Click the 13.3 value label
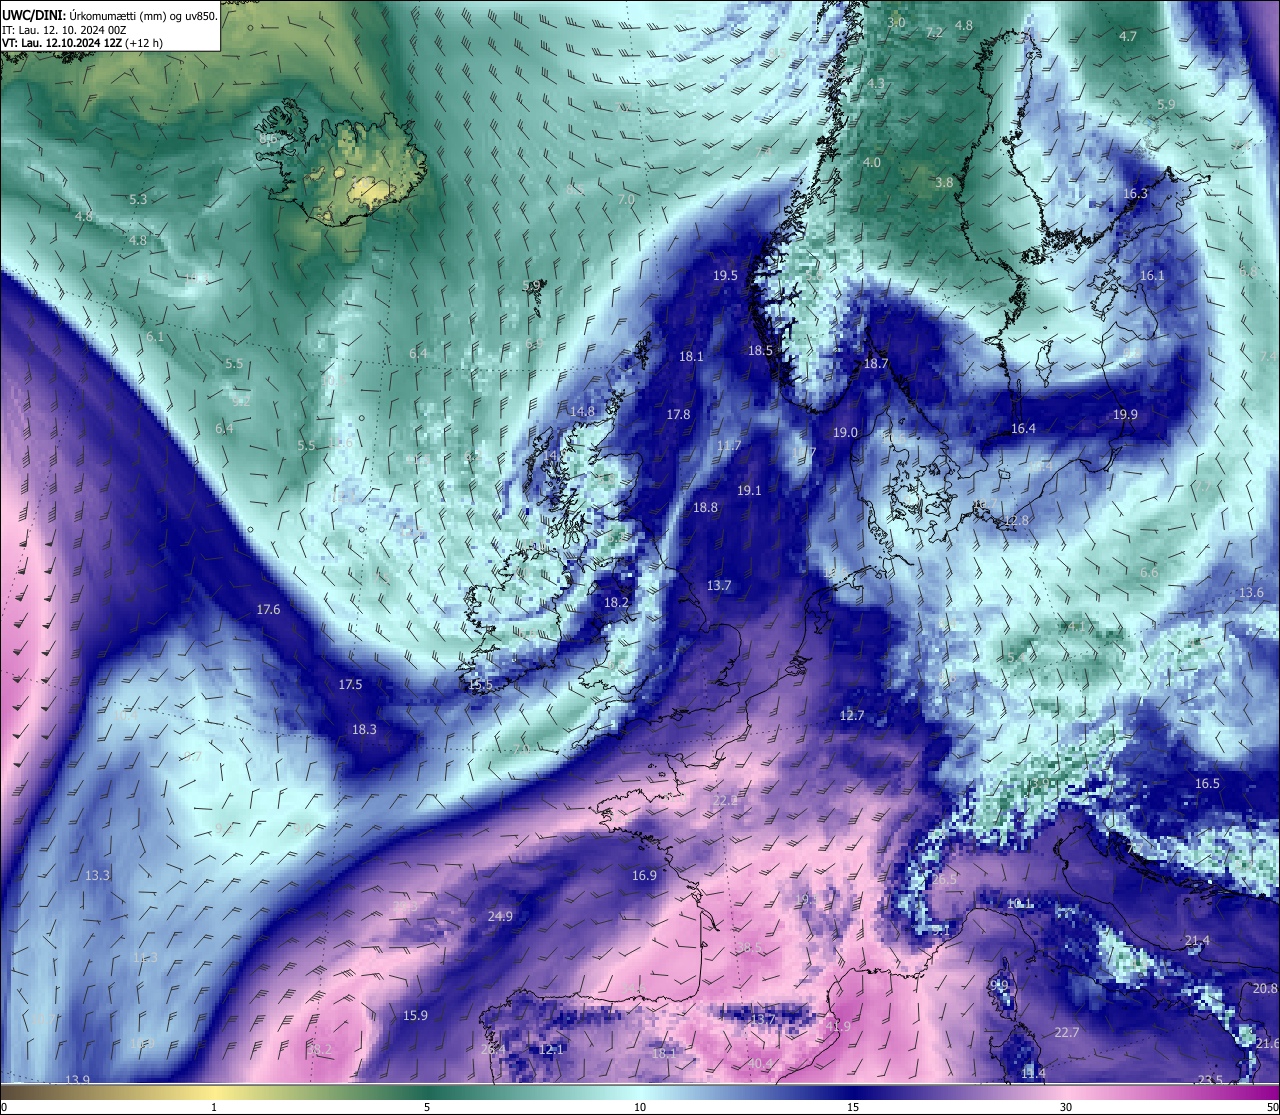The height and width of the screenshot is (1115, 1280). tap(97, 876)
